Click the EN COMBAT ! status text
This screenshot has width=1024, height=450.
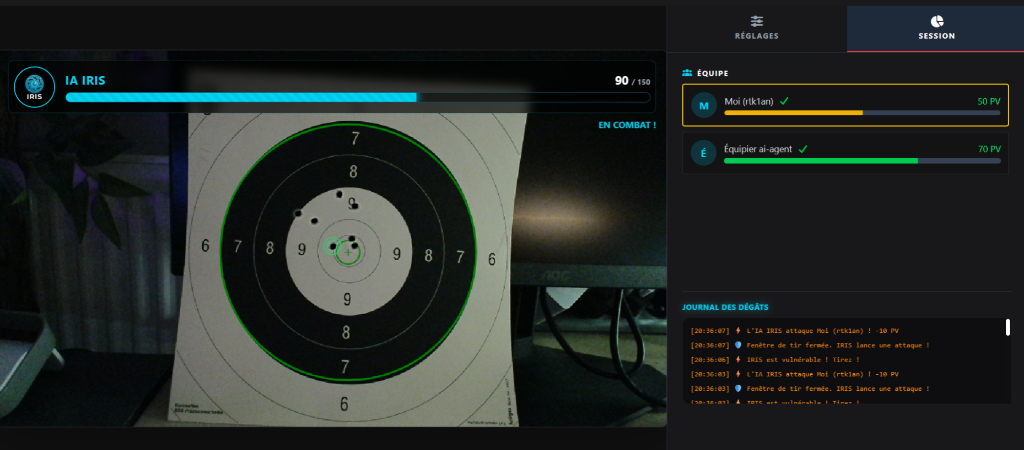point(627,125)
